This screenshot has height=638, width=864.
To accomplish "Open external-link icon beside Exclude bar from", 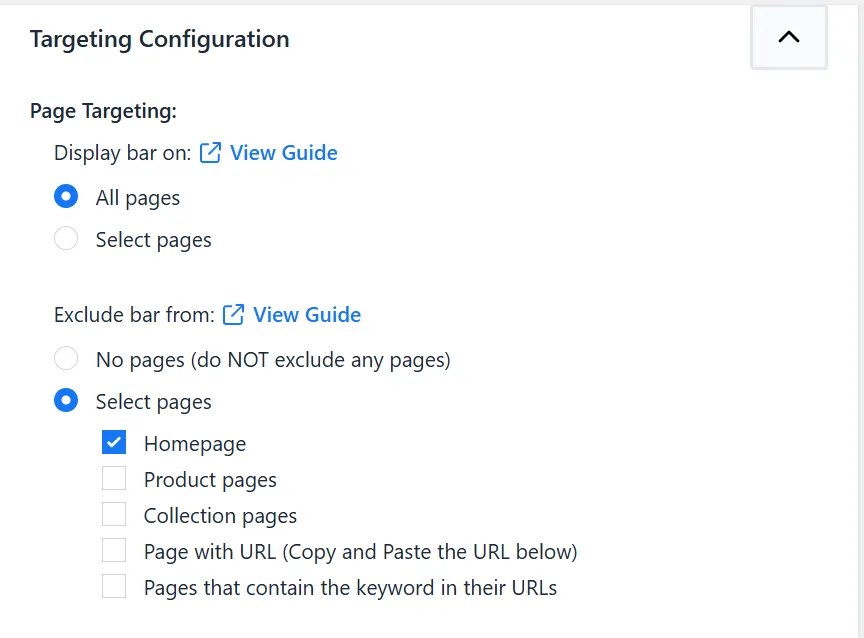I will pos(233,315).
